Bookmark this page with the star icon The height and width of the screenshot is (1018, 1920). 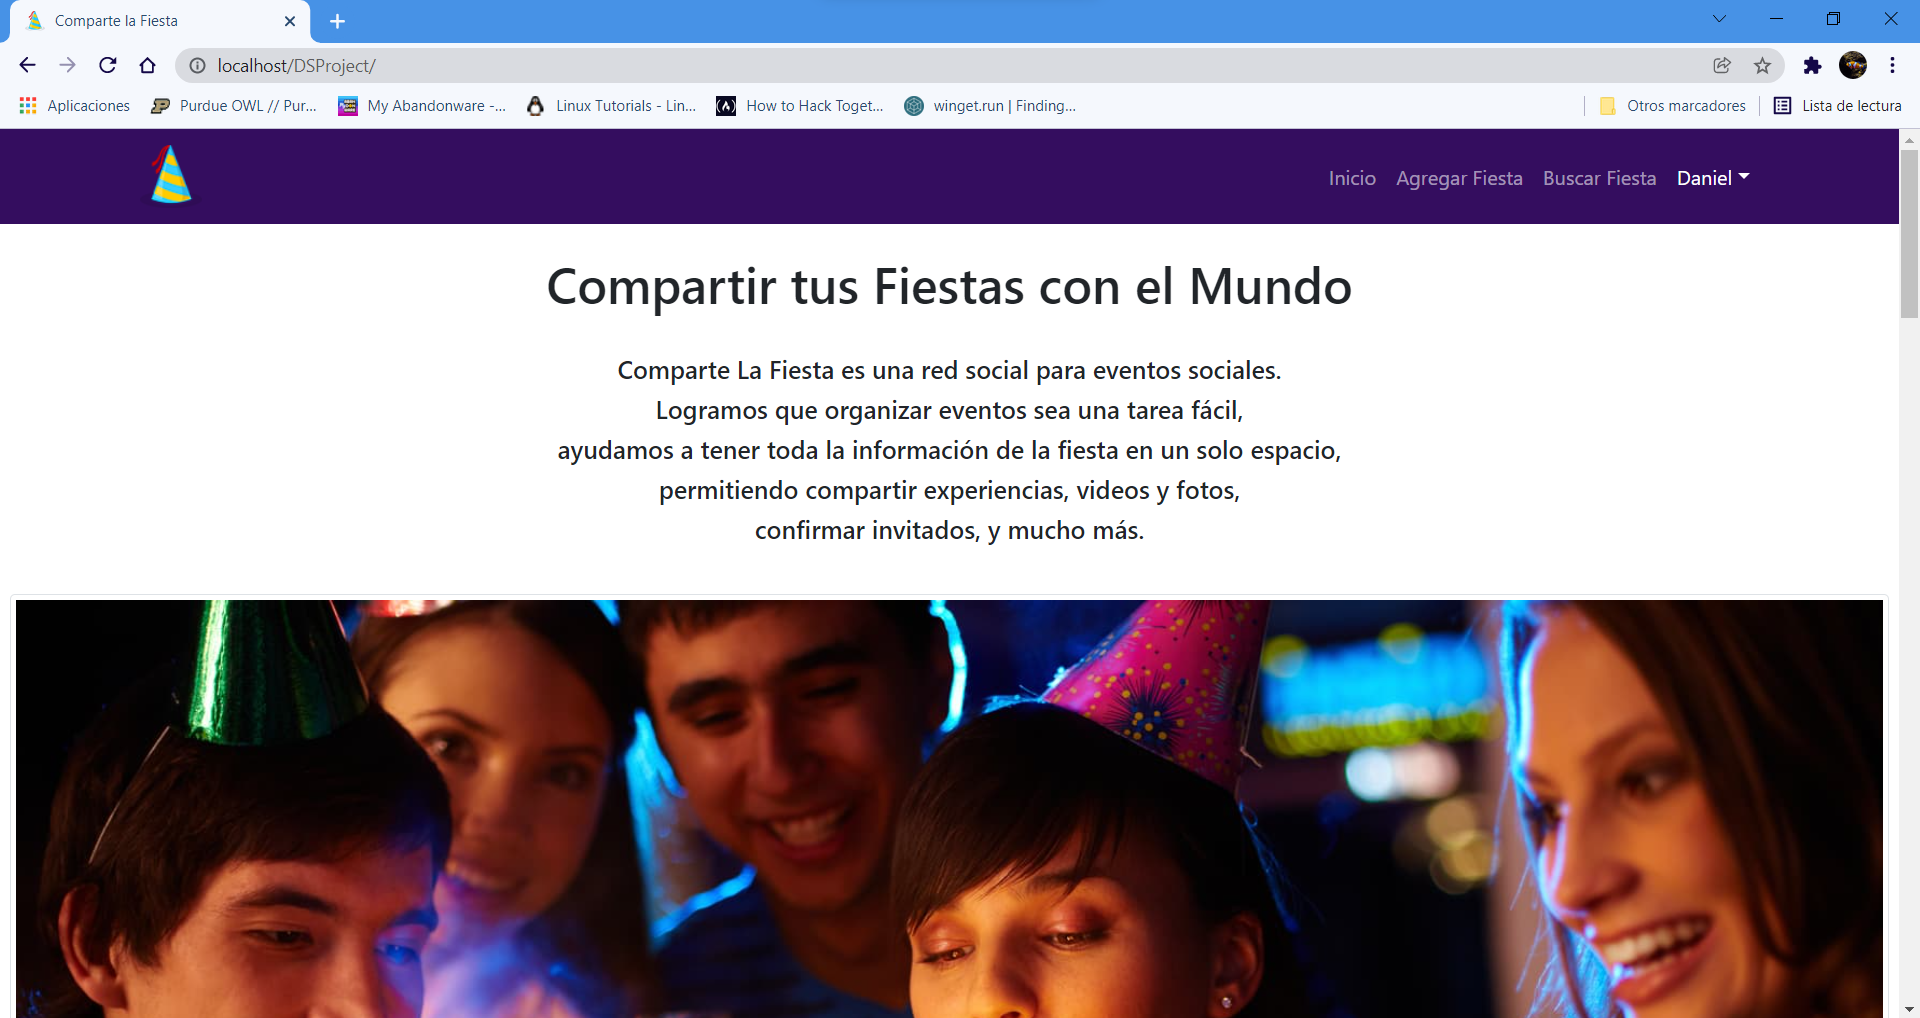click(1762, 65)
